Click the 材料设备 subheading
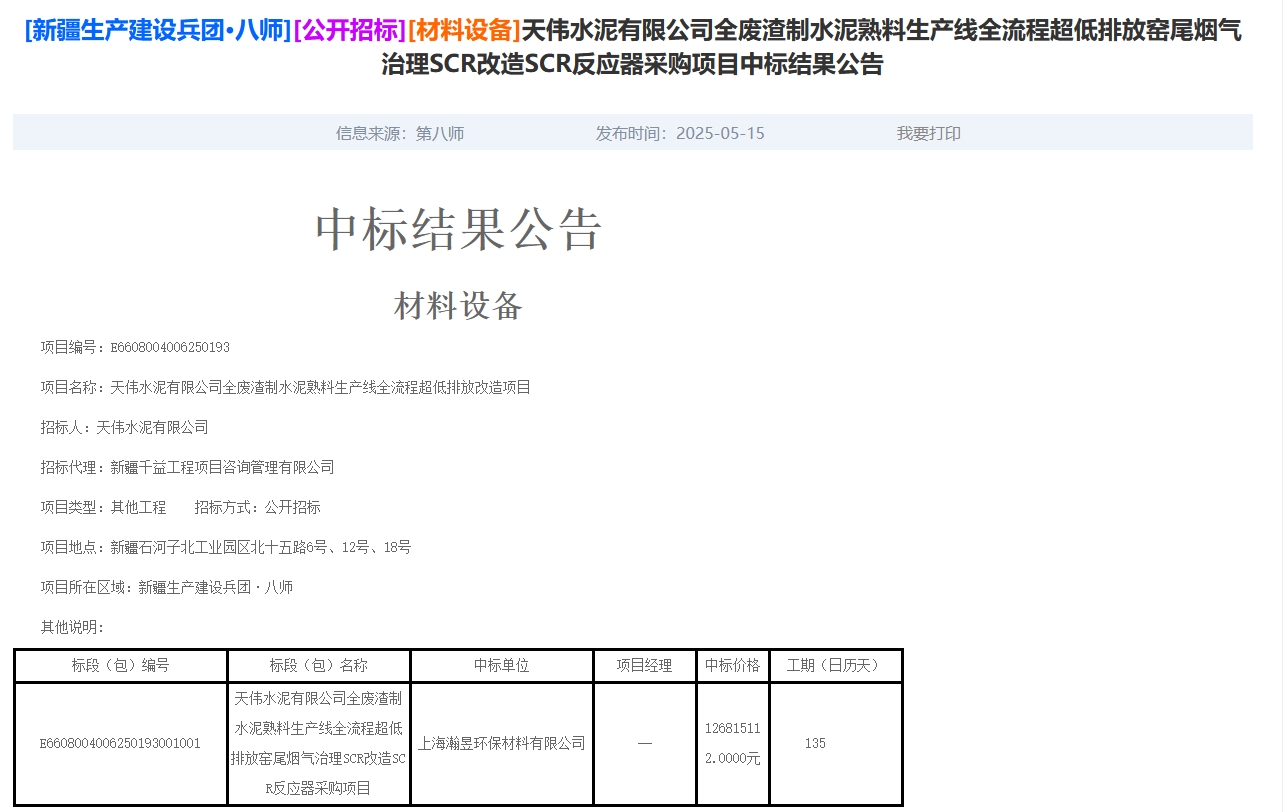The image size is (1288, 812). point(459,306)
